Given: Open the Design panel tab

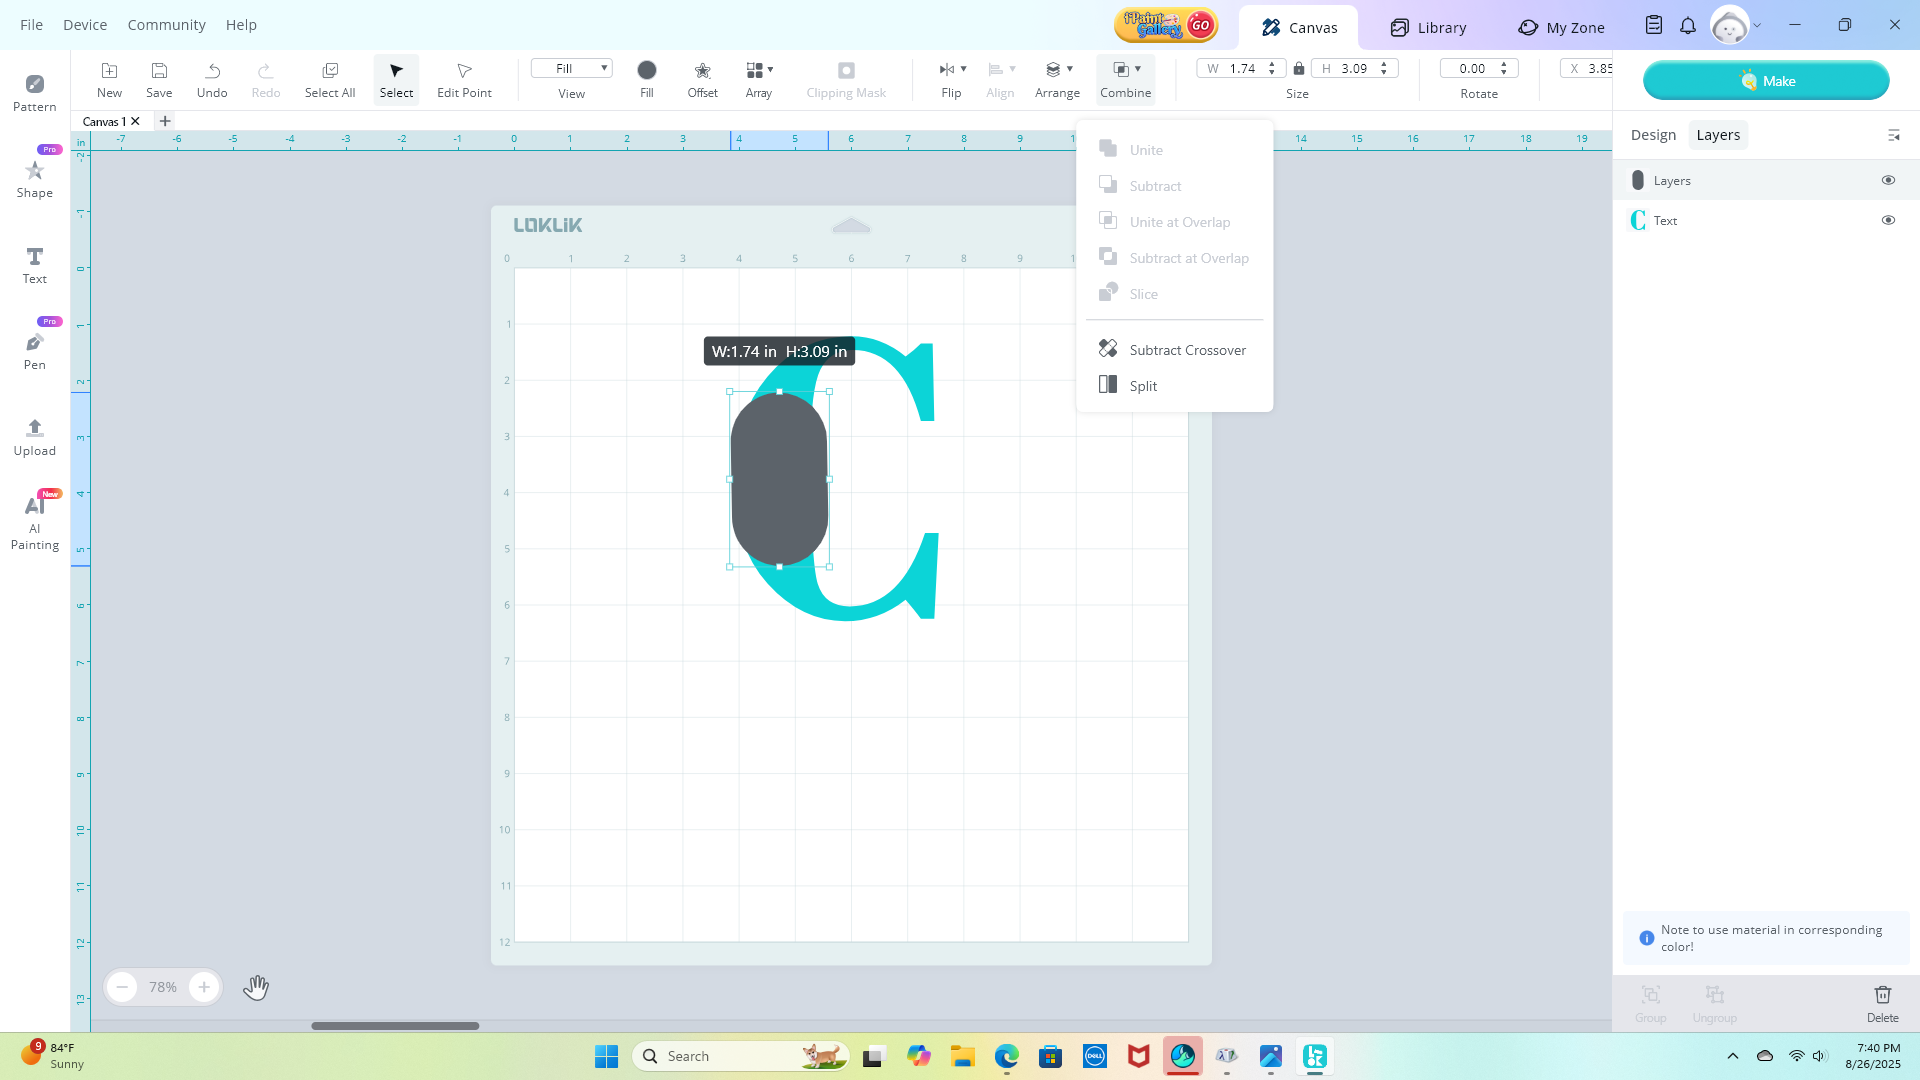Looking at the screenshot, I should click(1653, 135).
